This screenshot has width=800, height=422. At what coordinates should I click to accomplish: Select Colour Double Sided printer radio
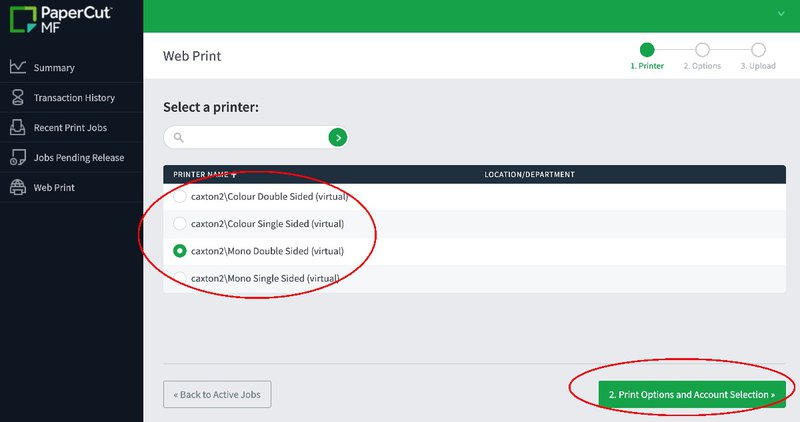click(x=180, y=196)
